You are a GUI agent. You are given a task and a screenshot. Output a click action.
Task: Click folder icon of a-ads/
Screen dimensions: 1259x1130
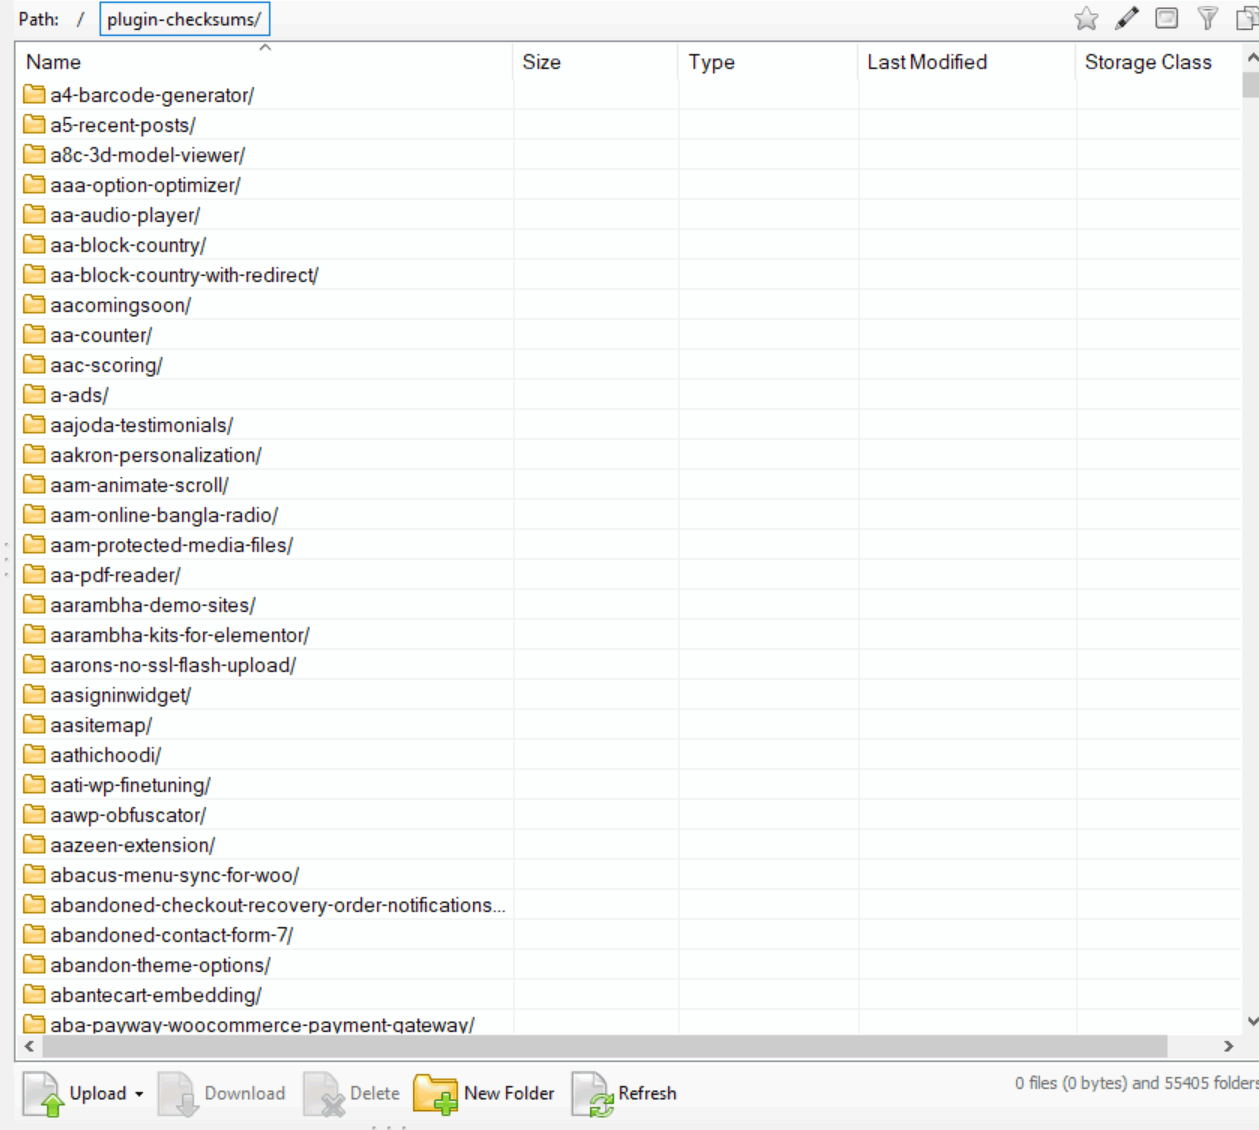pyautogui.click(x=35, y=394)
